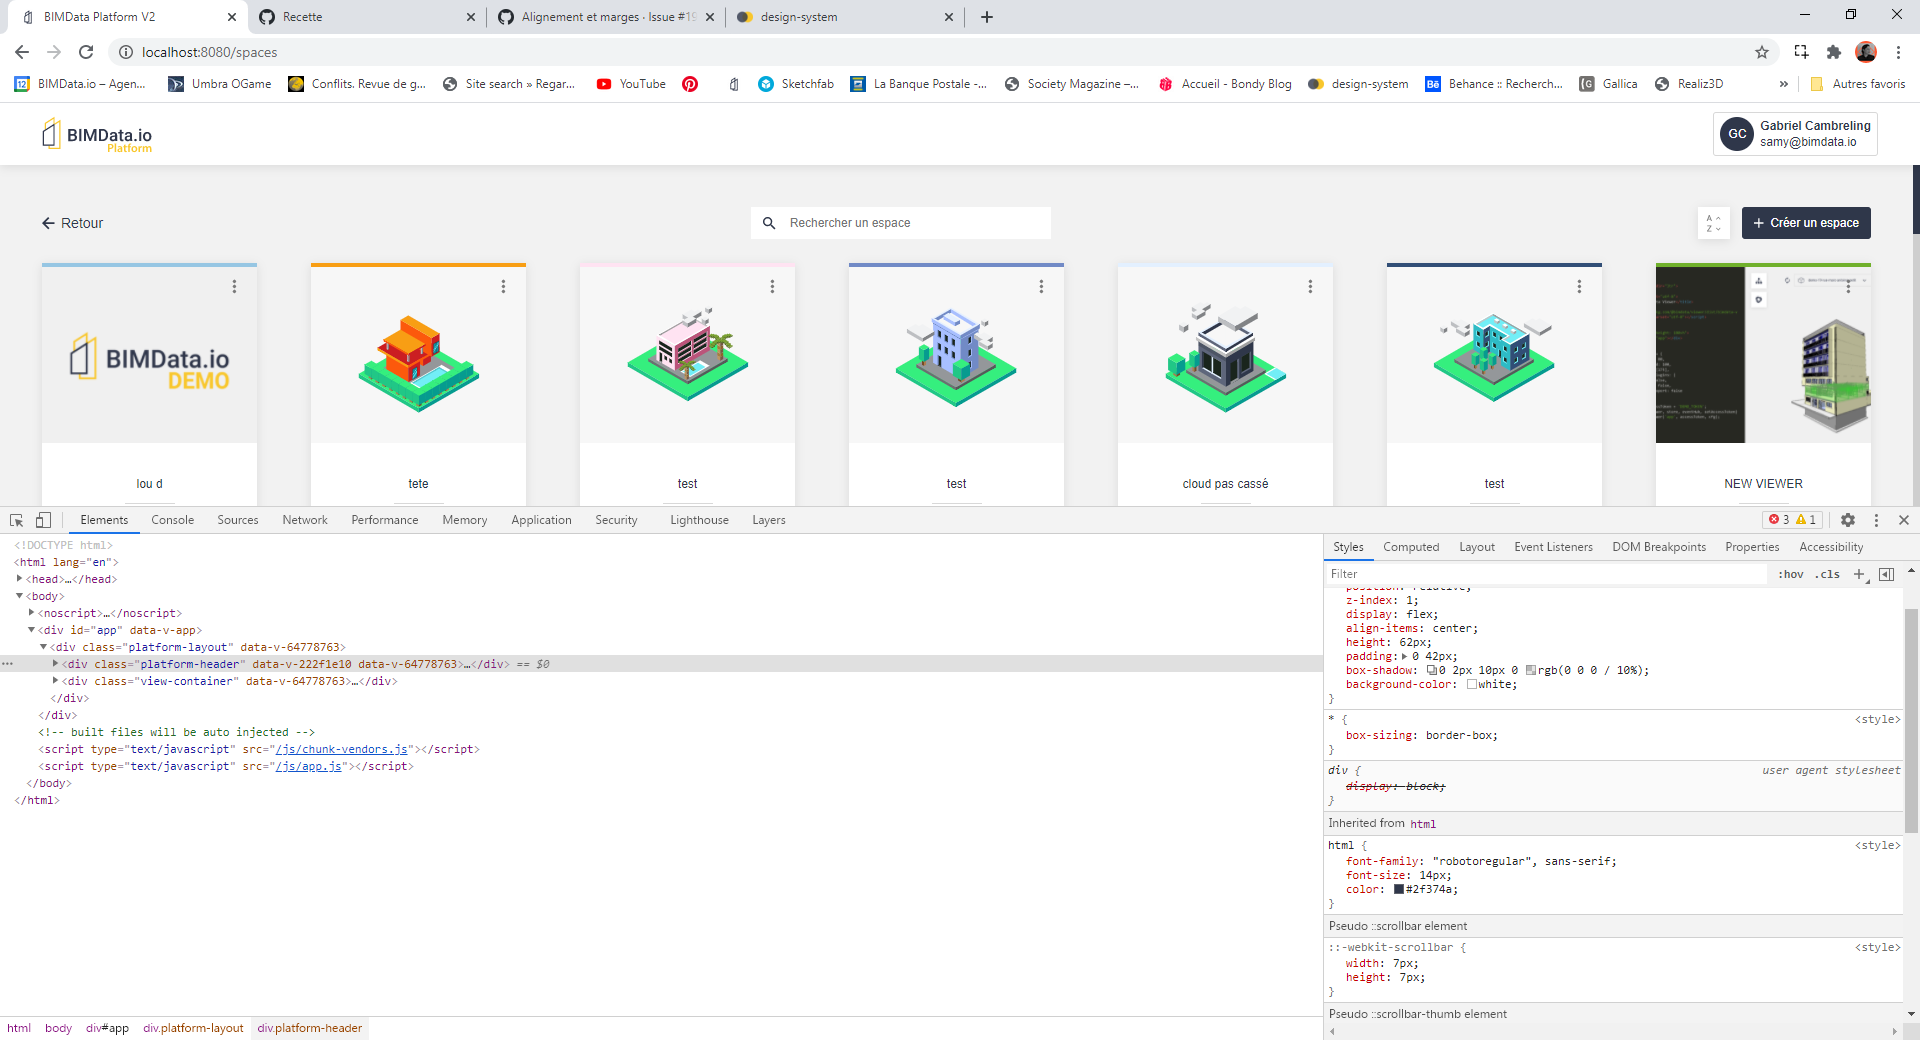Viewport: 1920px width, 1040px height.
Task: Open DevTools settings gear
Action: [x=1848, y=520]
